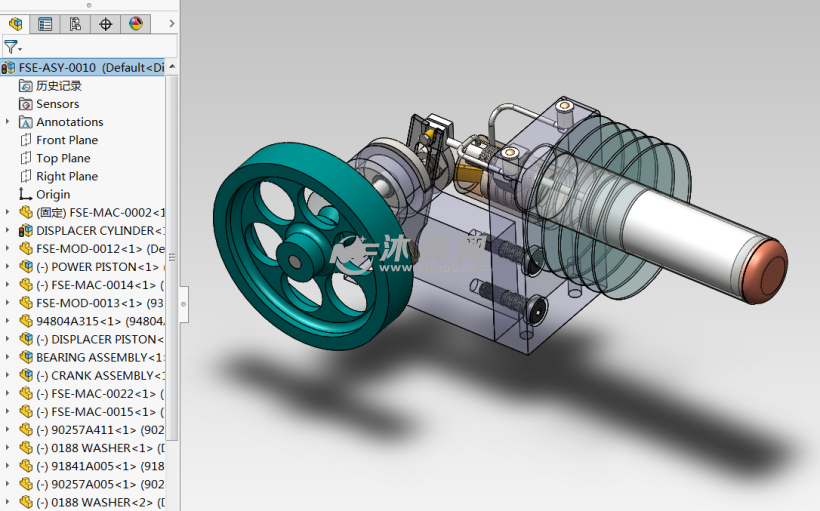Select the Right Plane
The height and width of the screenshot is (511, 820).
click(x=67, y=176)
